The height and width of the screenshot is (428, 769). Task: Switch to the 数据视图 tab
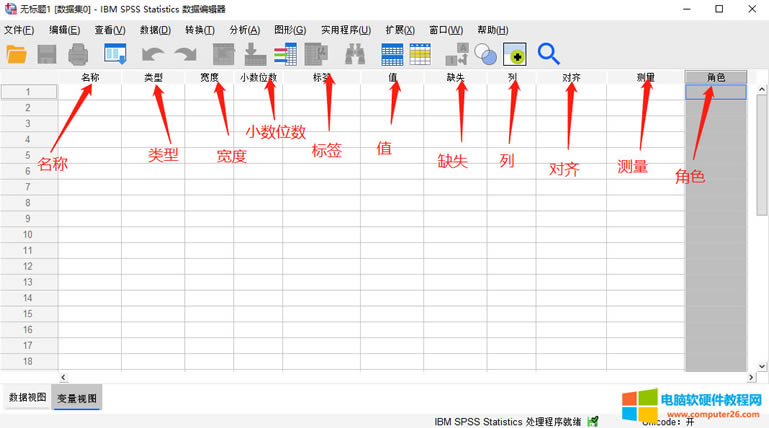[28, 398]
